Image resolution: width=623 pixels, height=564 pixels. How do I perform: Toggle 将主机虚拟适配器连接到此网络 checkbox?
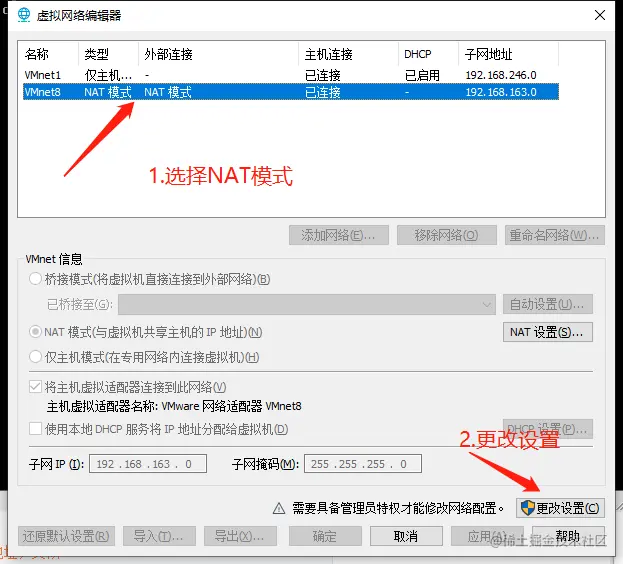[35, 386]
